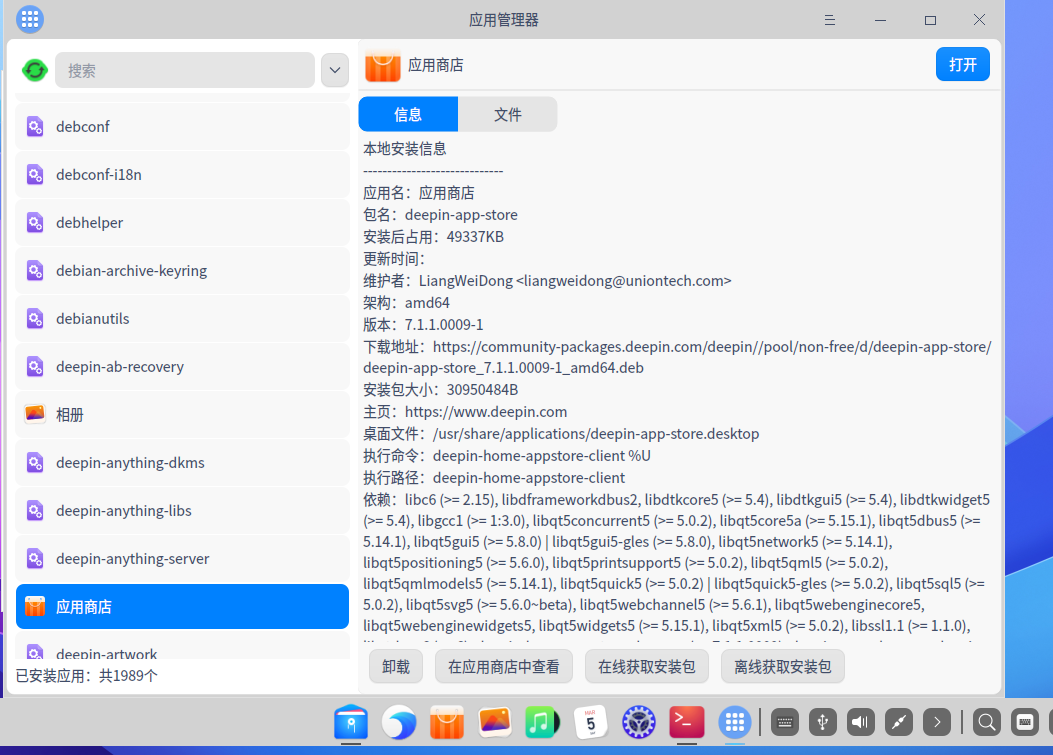Click the onscreen keyboard tray icon
The width and height of the screenshot is (1053, 755).
tap(784, 723)
